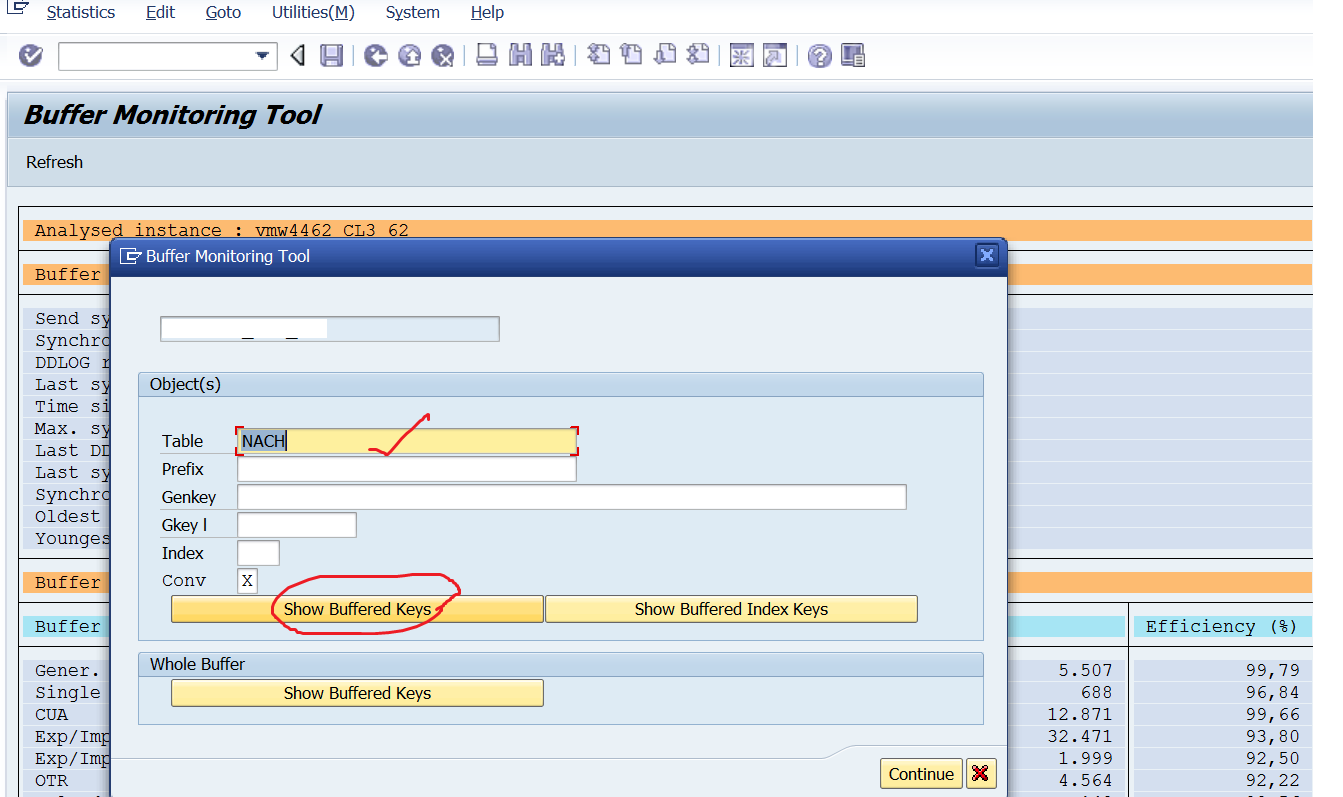Viewport: 1343px width, 797px height.
Task: Click Show Buffered Keys under Whole Buffer
Action: 357,692
